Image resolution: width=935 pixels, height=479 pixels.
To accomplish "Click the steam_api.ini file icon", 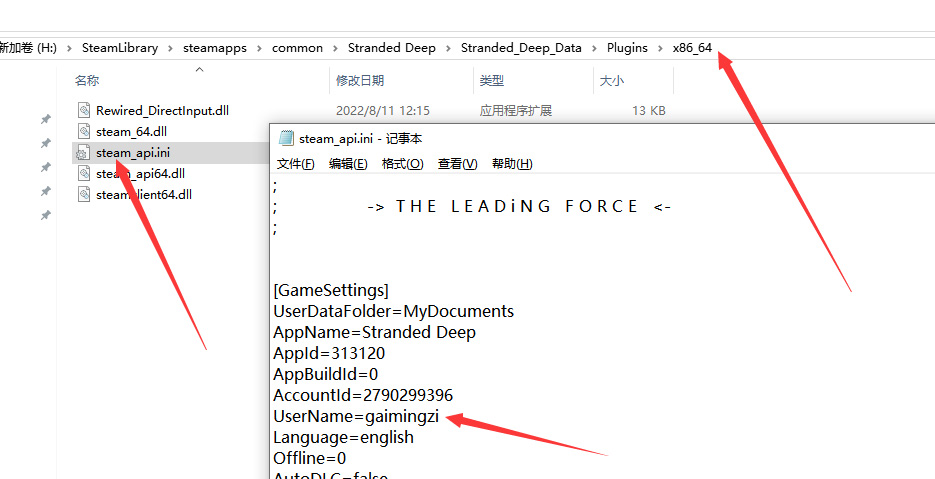I will point(84,153).
